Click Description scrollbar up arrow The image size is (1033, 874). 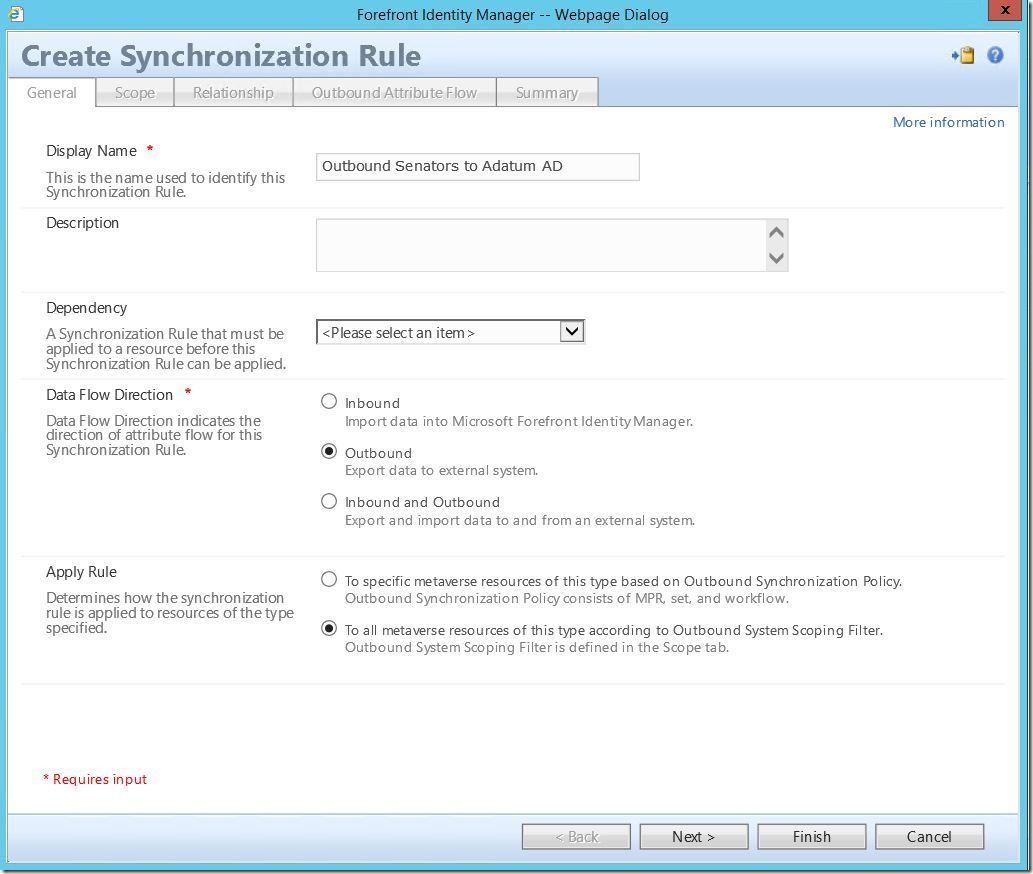(777, 232)
